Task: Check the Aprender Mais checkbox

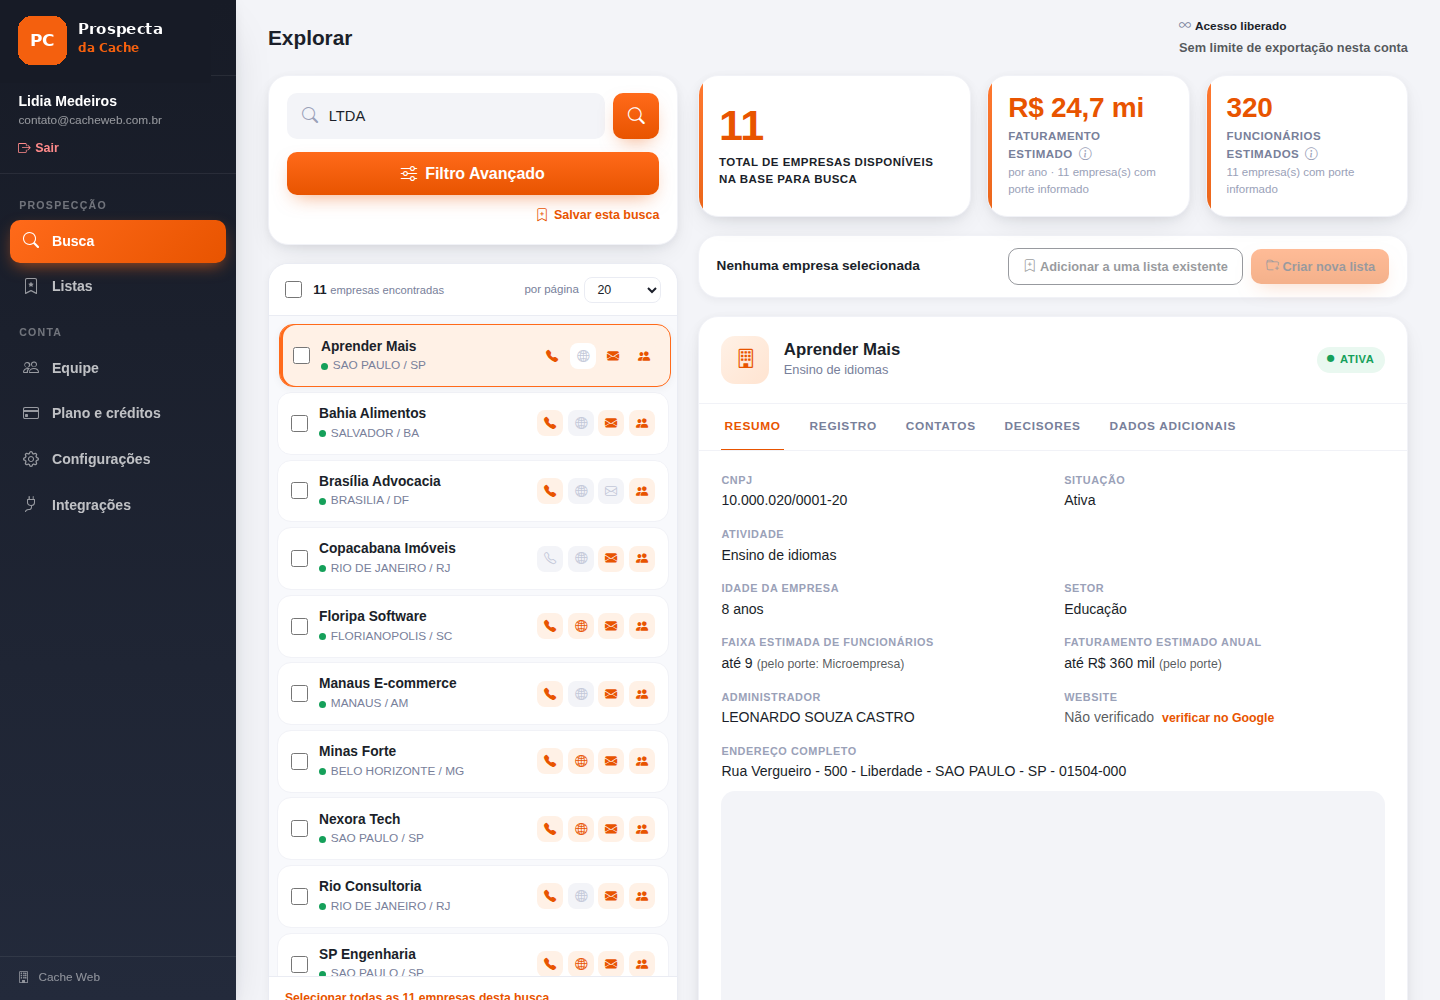Action: pyautogui.click(x=301, y=356)
